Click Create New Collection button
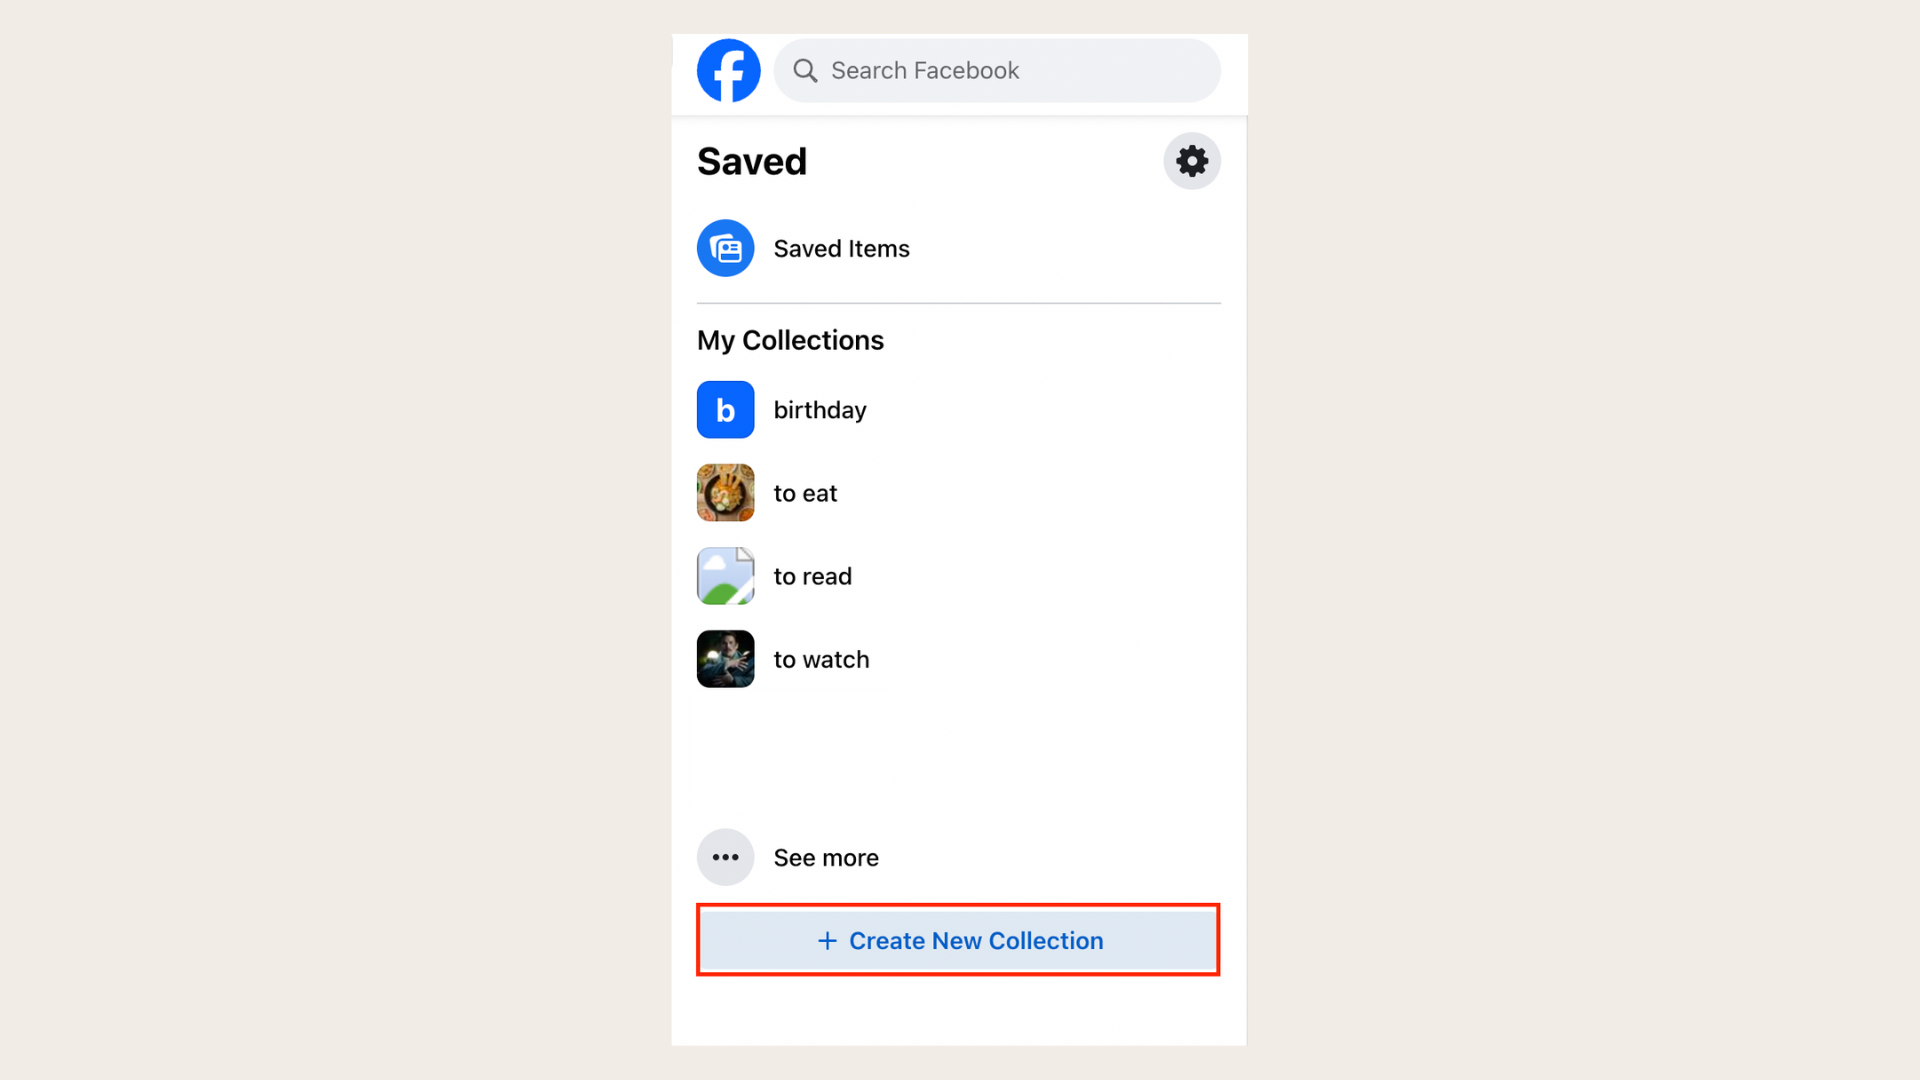The width and height of the screenshot is (1920, 1080). [x=959, y=940]
